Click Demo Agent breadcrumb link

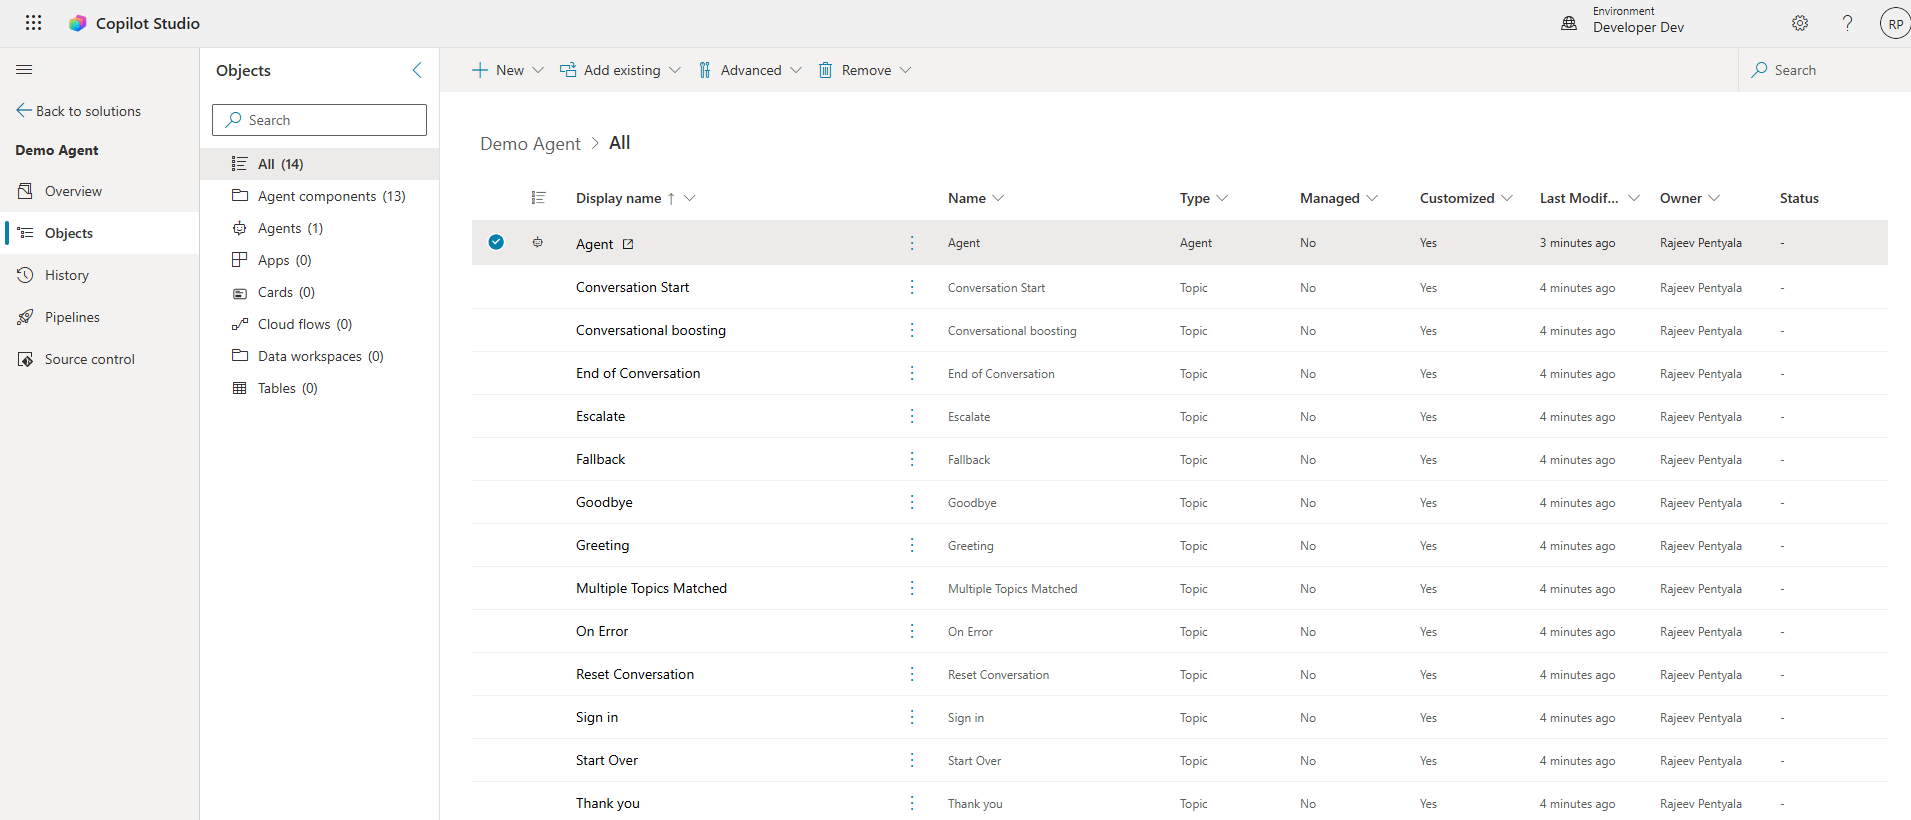point(530,144)
